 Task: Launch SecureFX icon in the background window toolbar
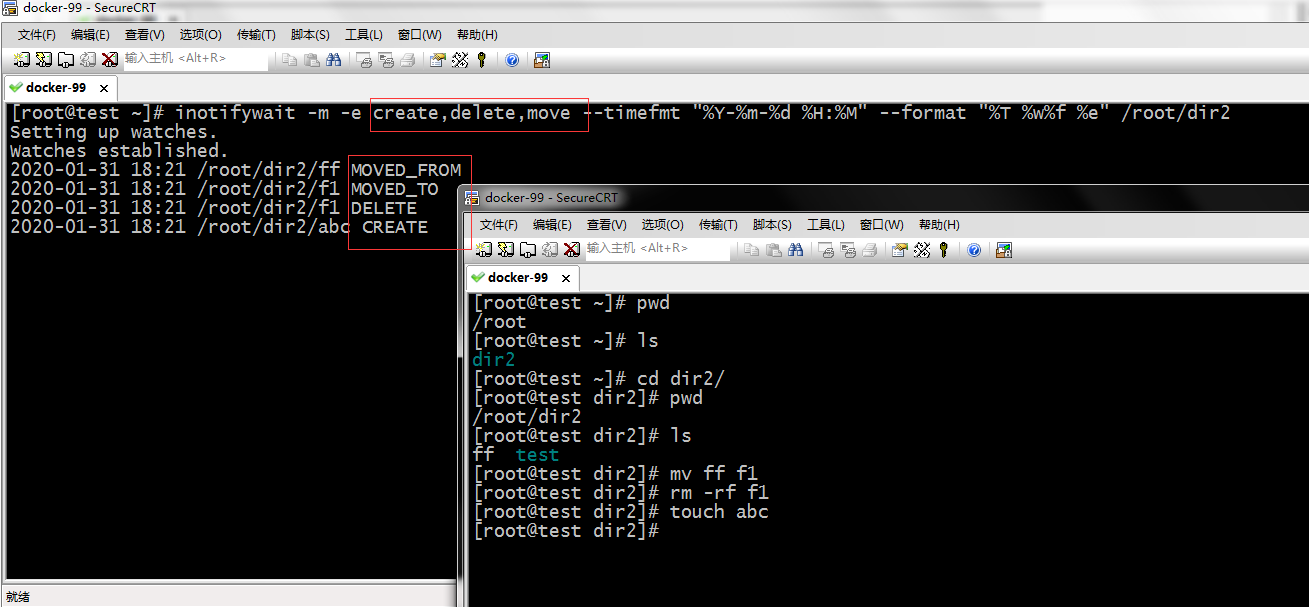[541, 60]
